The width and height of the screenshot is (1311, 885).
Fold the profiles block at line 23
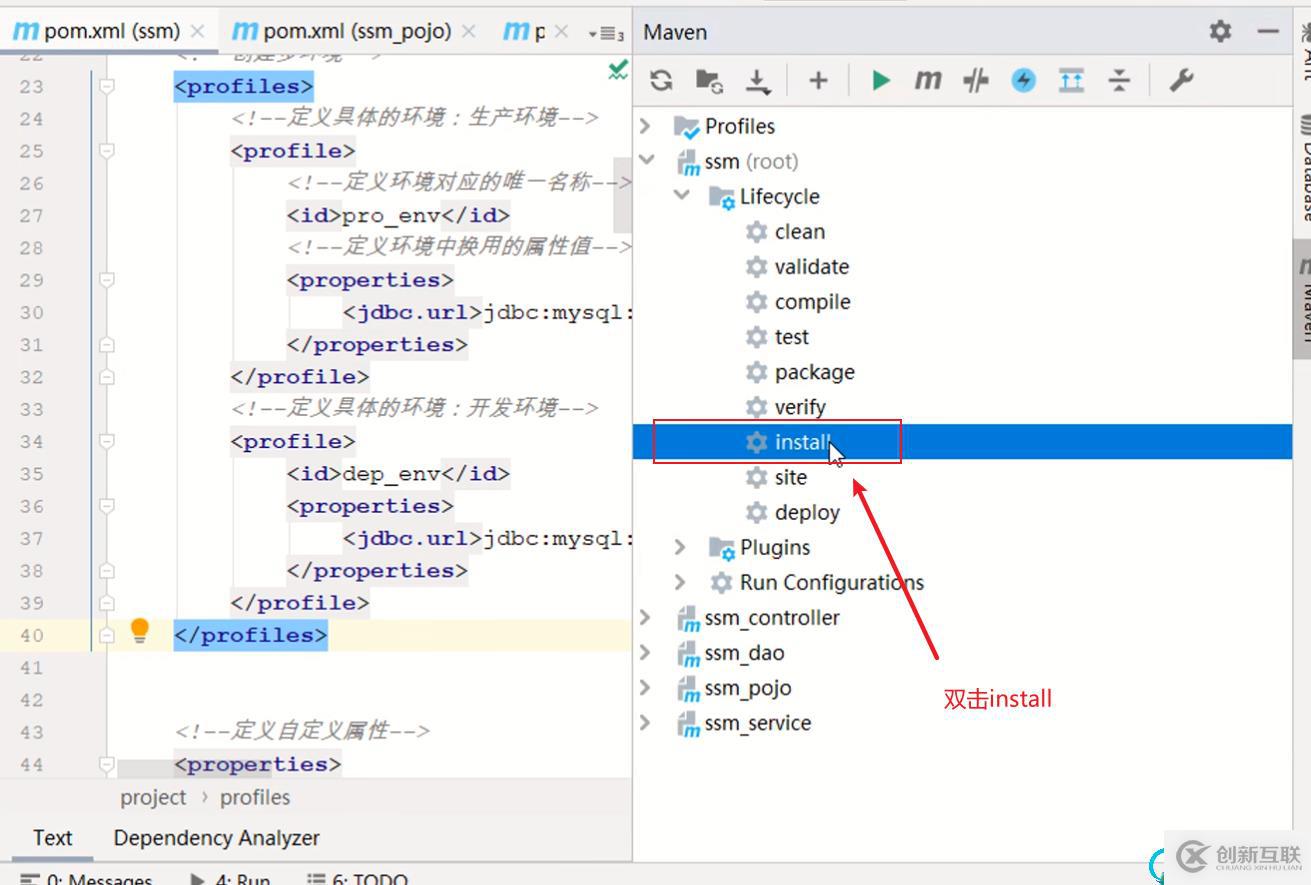[106, 86]
